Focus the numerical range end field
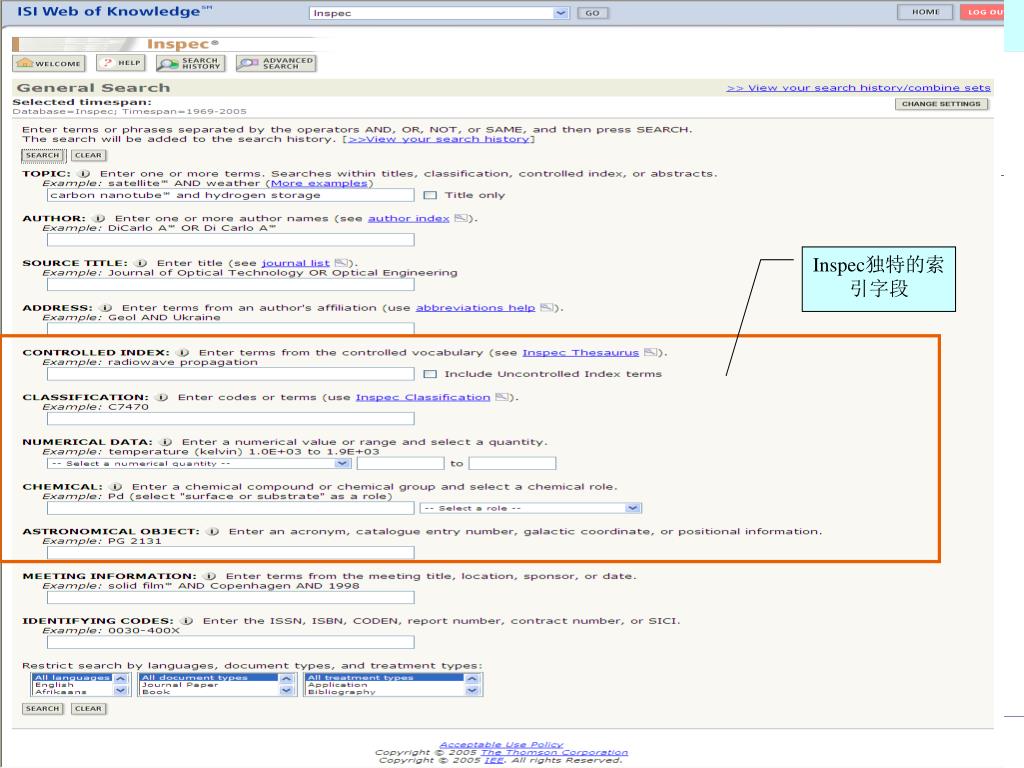This screenshot has height=768, width=1024. tap(513, 464)
